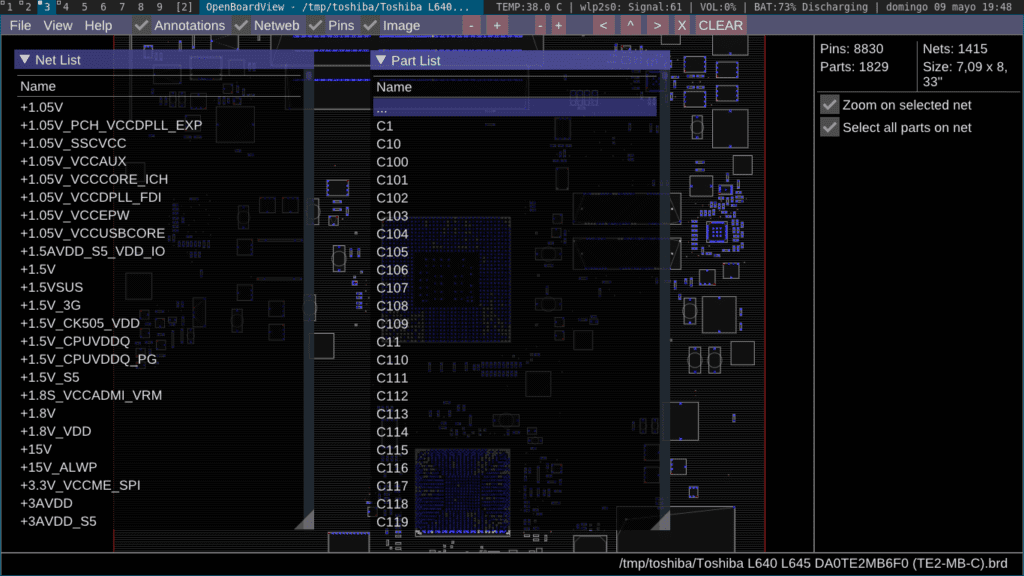Click the left arrow < button

(603, 25)
